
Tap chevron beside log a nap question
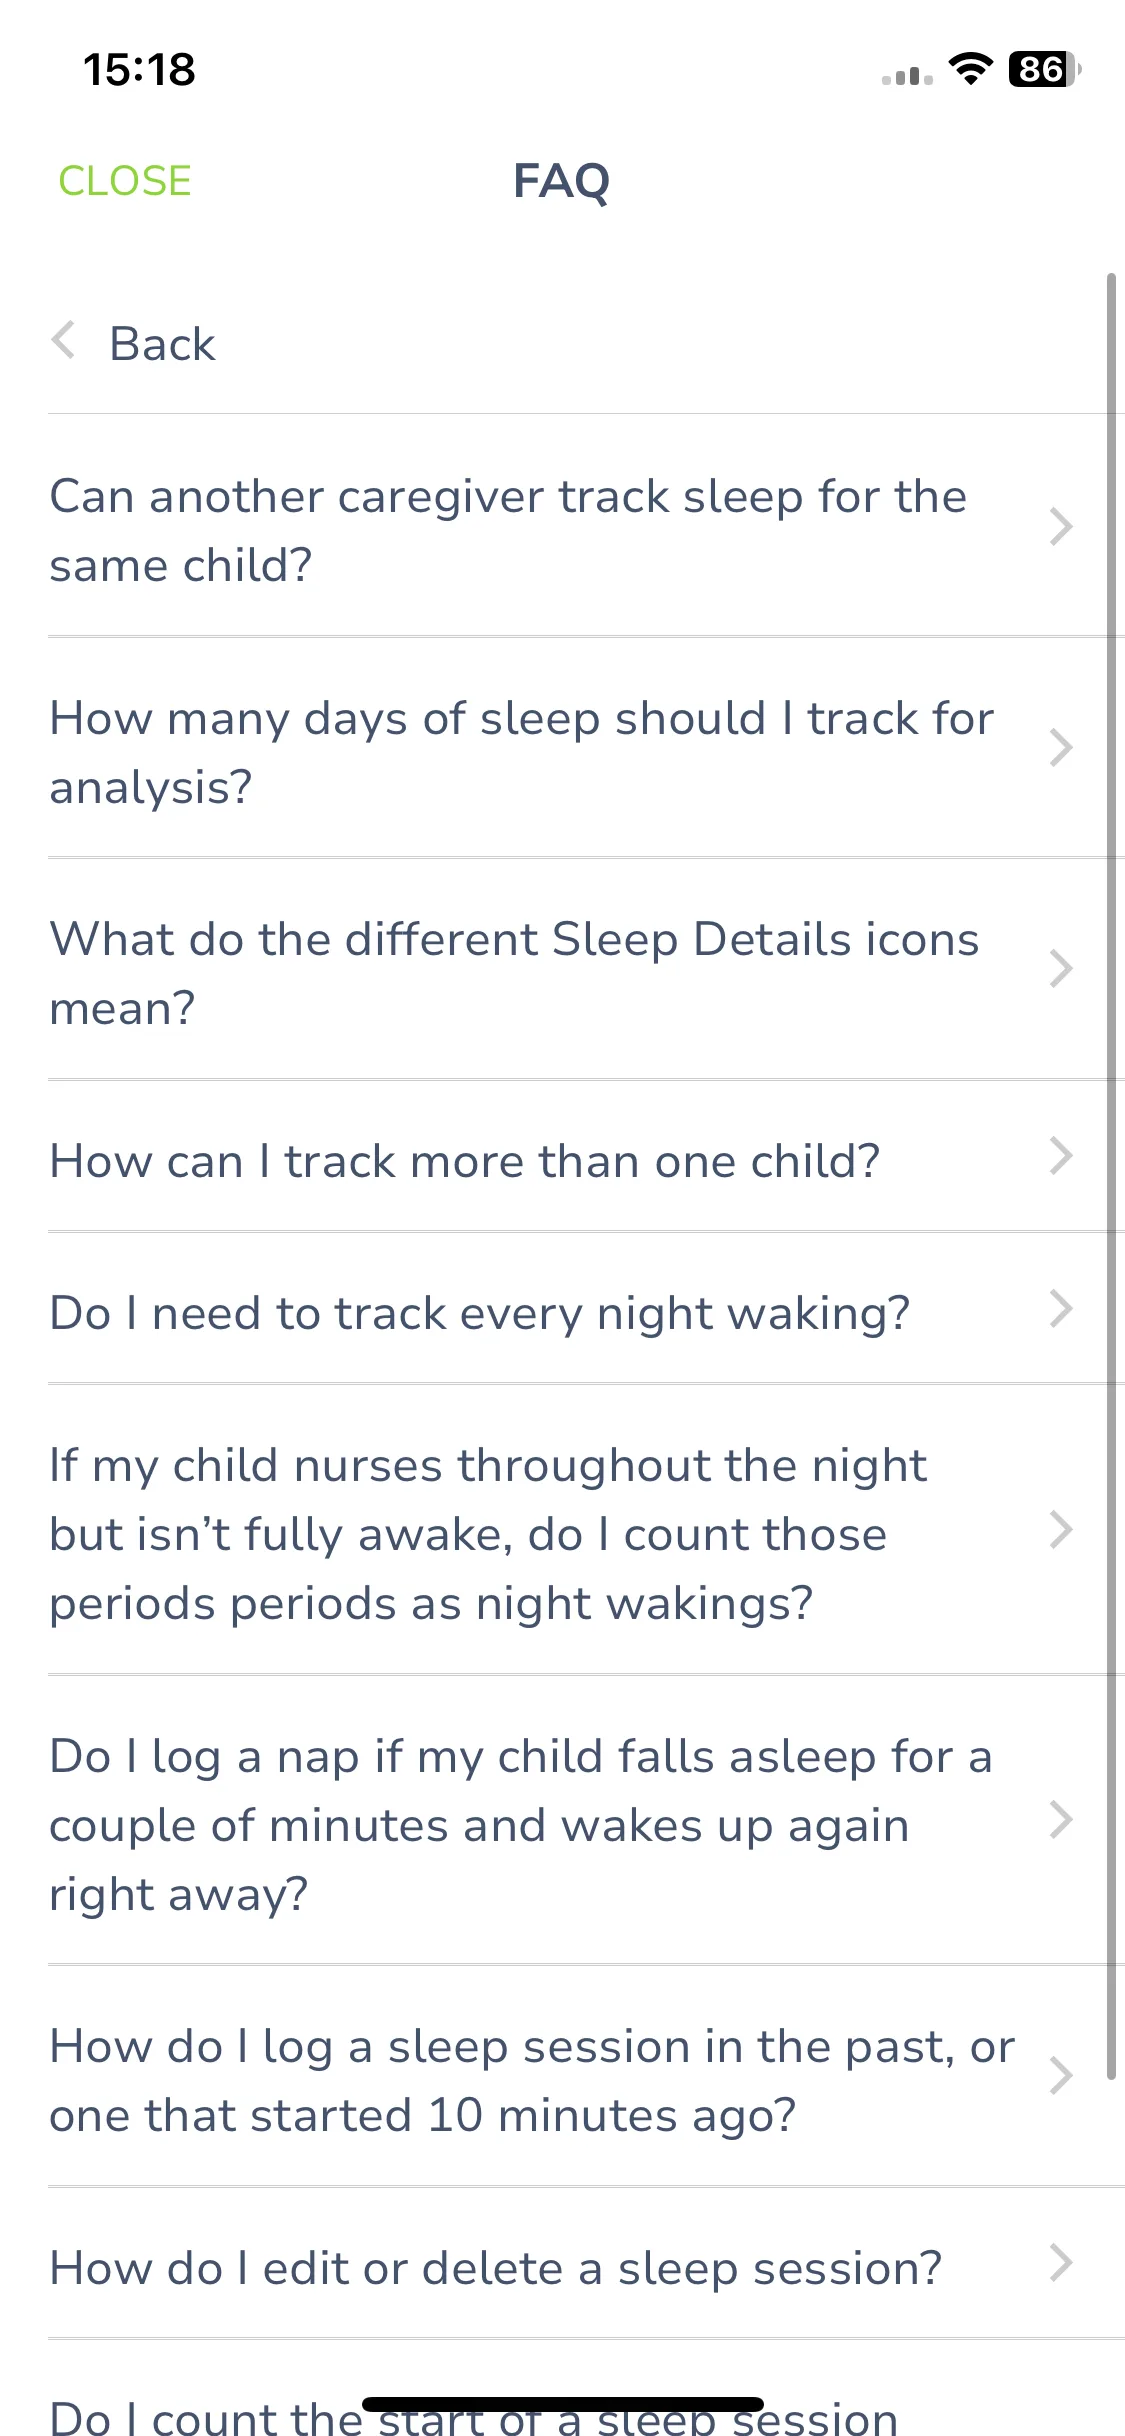click(1061, 1819)
